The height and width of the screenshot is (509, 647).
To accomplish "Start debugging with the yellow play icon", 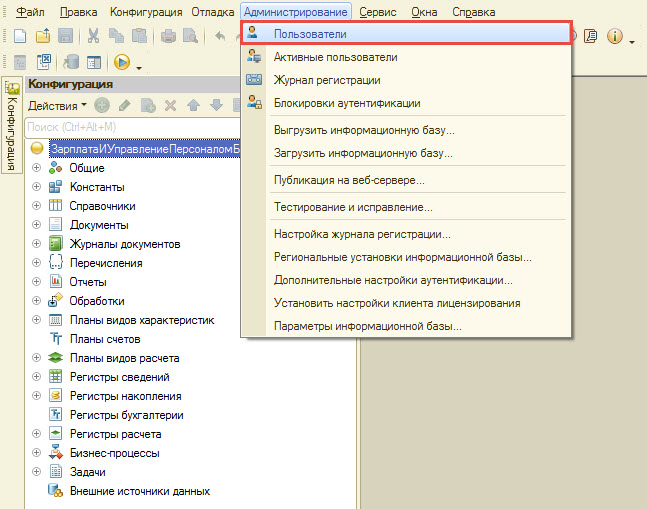I will tap(123, 62).
